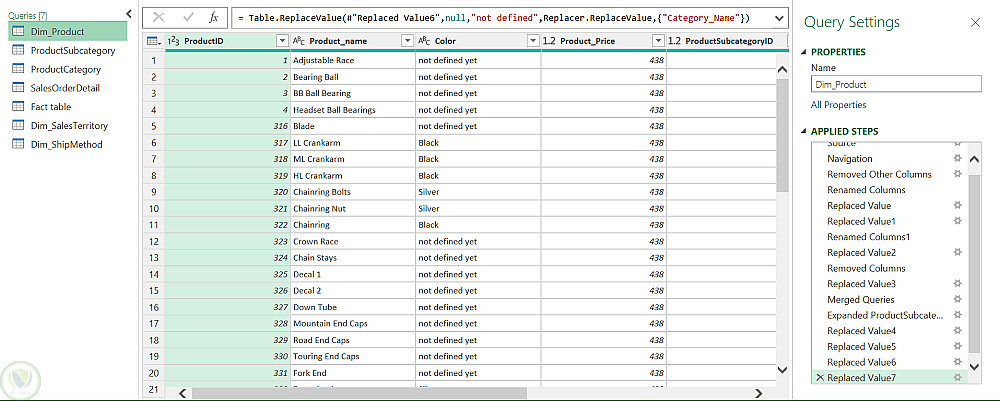Open settings gear for Replaced Value7 step

click(x=957, y=377)
